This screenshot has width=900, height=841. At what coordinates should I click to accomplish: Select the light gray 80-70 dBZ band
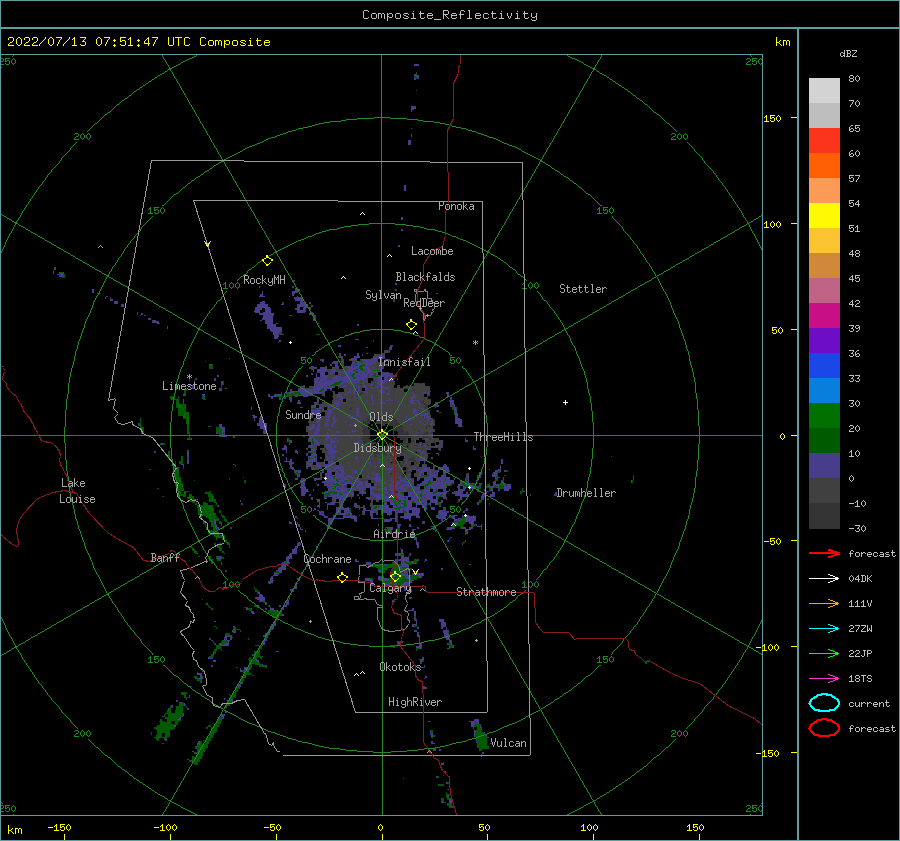(x=824, y=91)
